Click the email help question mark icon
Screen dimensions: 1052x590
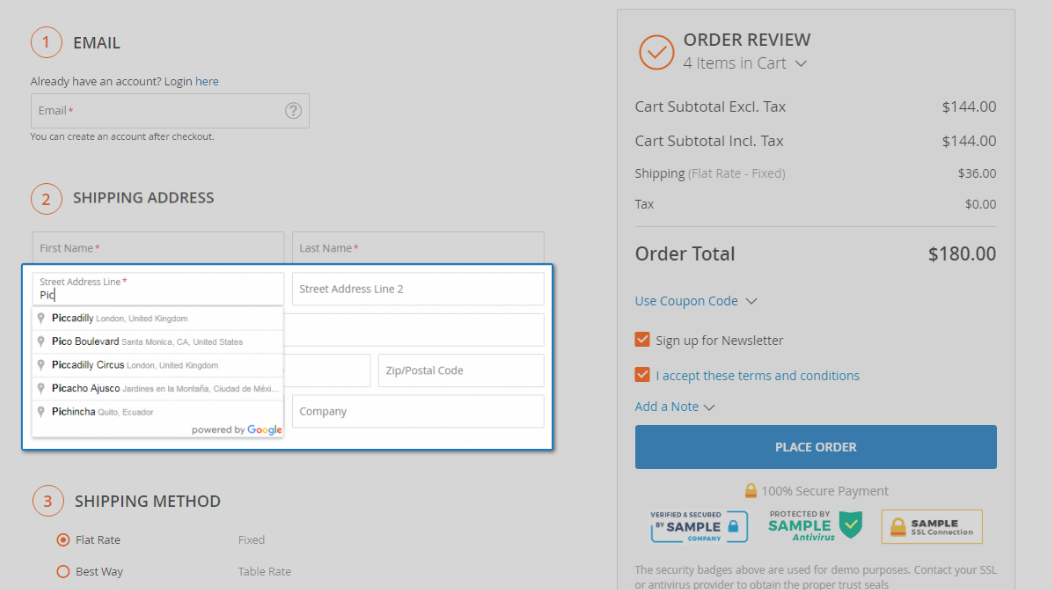(293, 111)
